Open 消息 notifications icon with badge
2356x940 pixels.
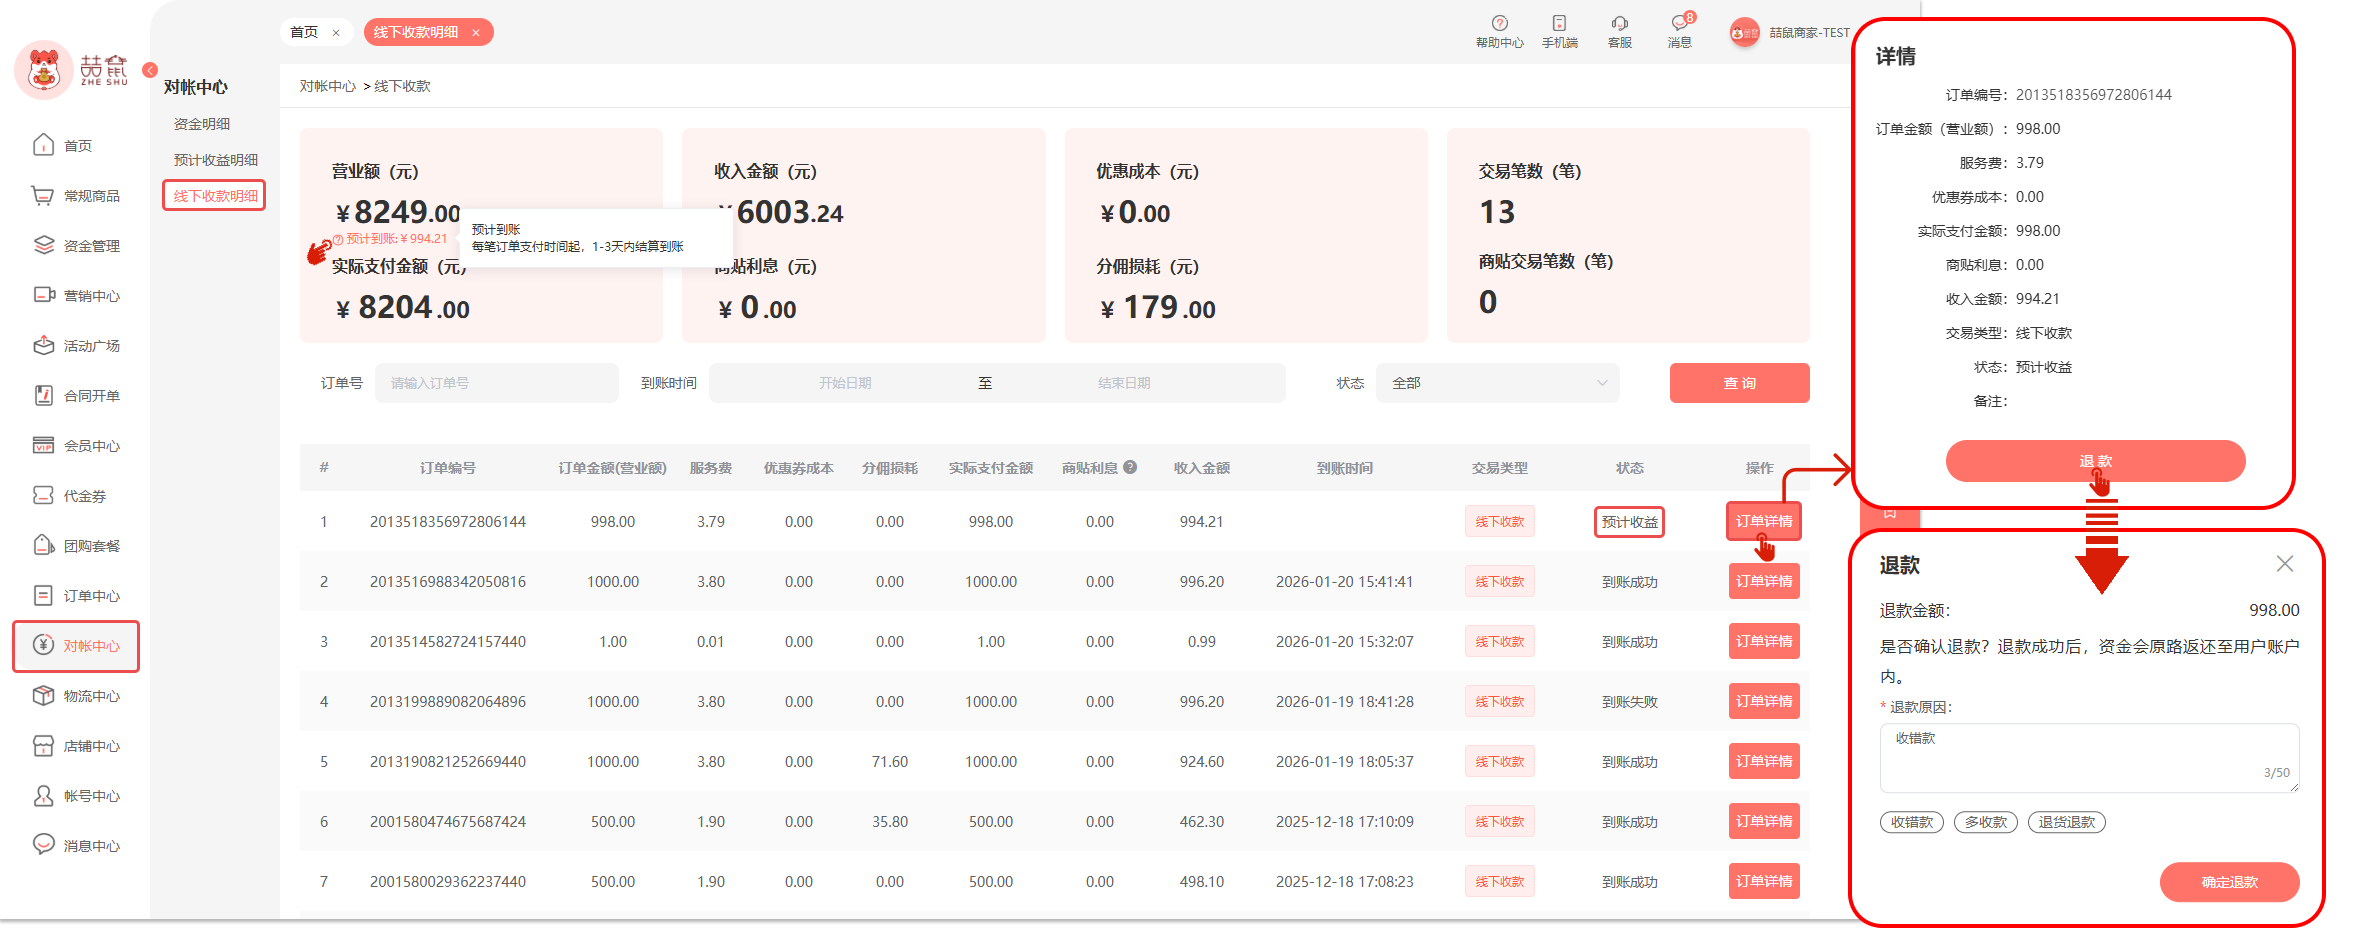click(x=1680, y=23)
